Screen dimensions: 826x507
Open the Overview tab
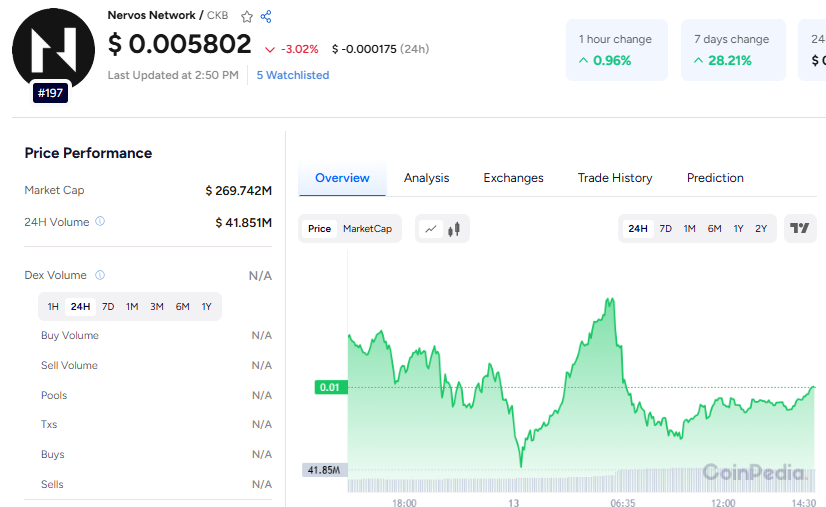pos(342,178)
